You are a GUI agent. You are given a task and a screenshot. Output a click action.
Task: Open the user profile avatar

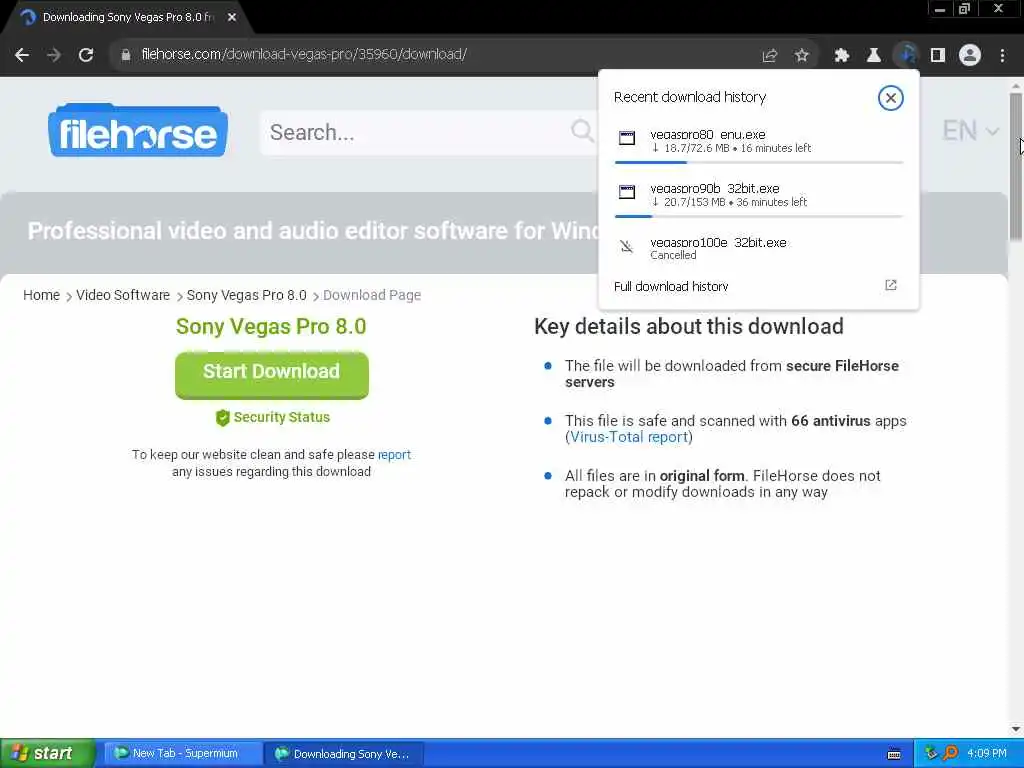(x=970, y=56)
